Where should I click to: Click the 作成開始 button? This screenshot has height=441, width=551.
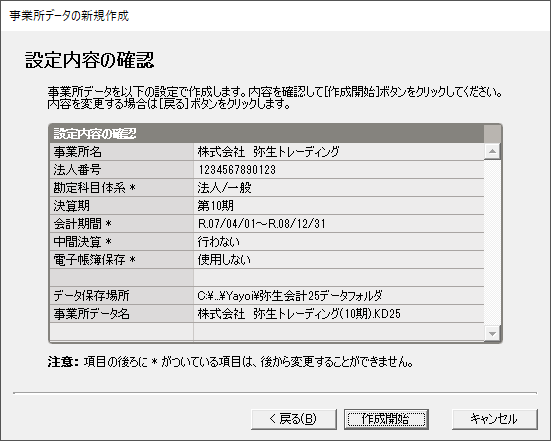[386, 419]
